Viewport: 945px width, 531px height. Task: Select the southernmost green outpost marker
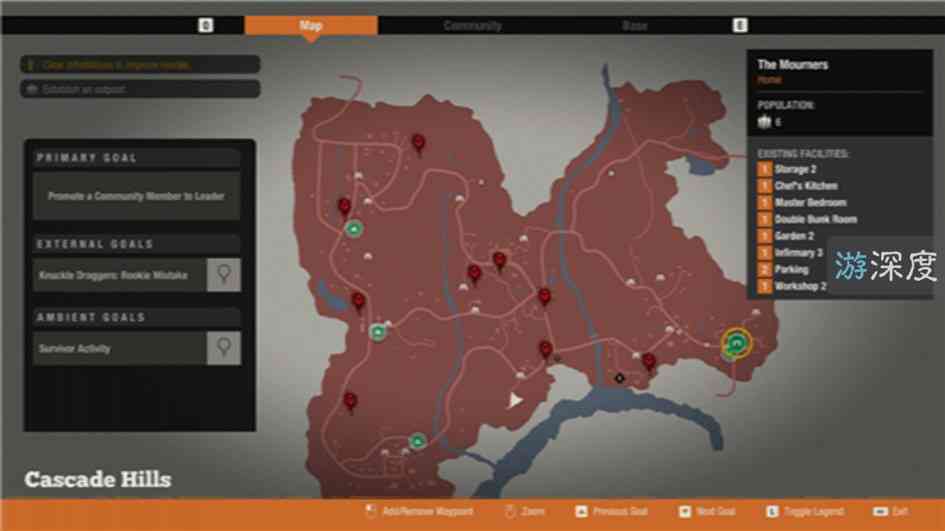(418, 442)
